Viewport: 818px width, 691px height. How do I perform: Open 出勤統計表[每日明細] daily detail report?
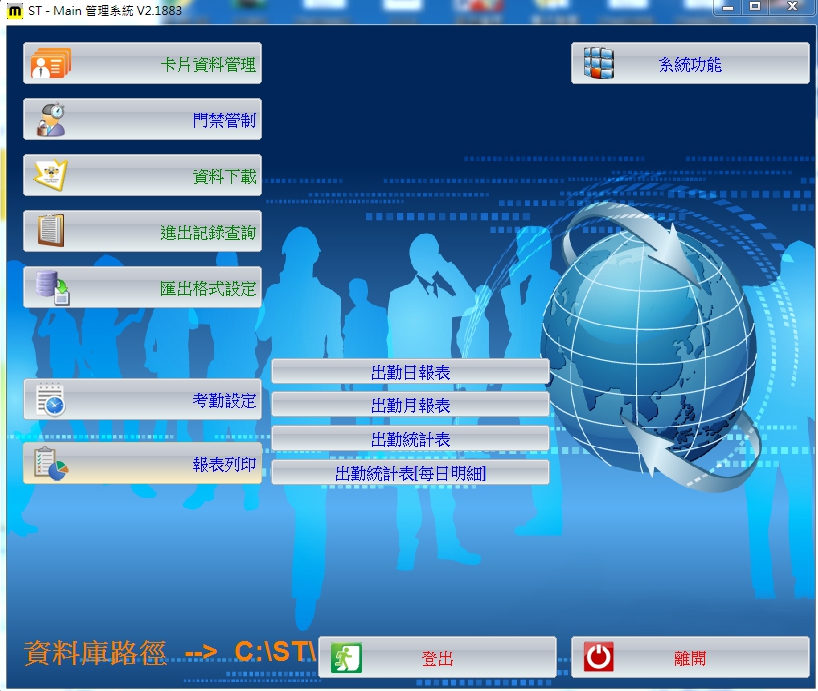410,473
